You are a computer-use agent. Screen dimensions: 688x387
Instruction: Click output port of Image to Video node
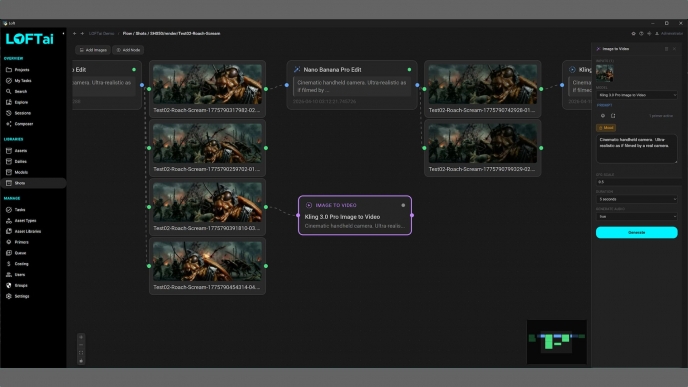(412, 215)
